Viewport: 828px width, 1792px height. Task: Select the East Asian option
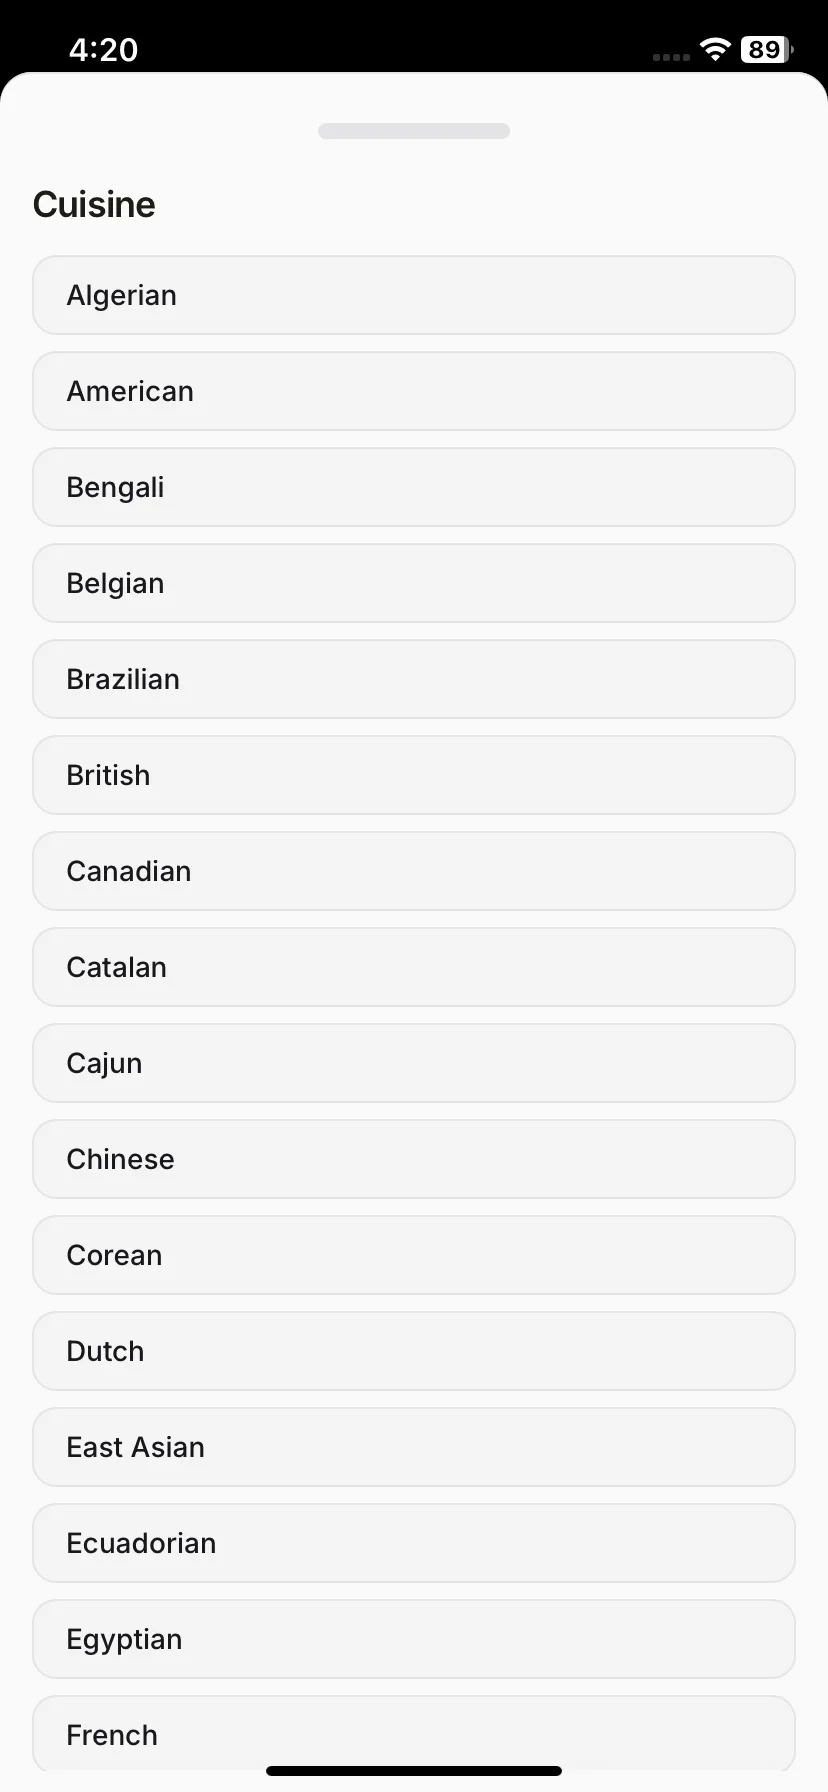[414, 1447]
